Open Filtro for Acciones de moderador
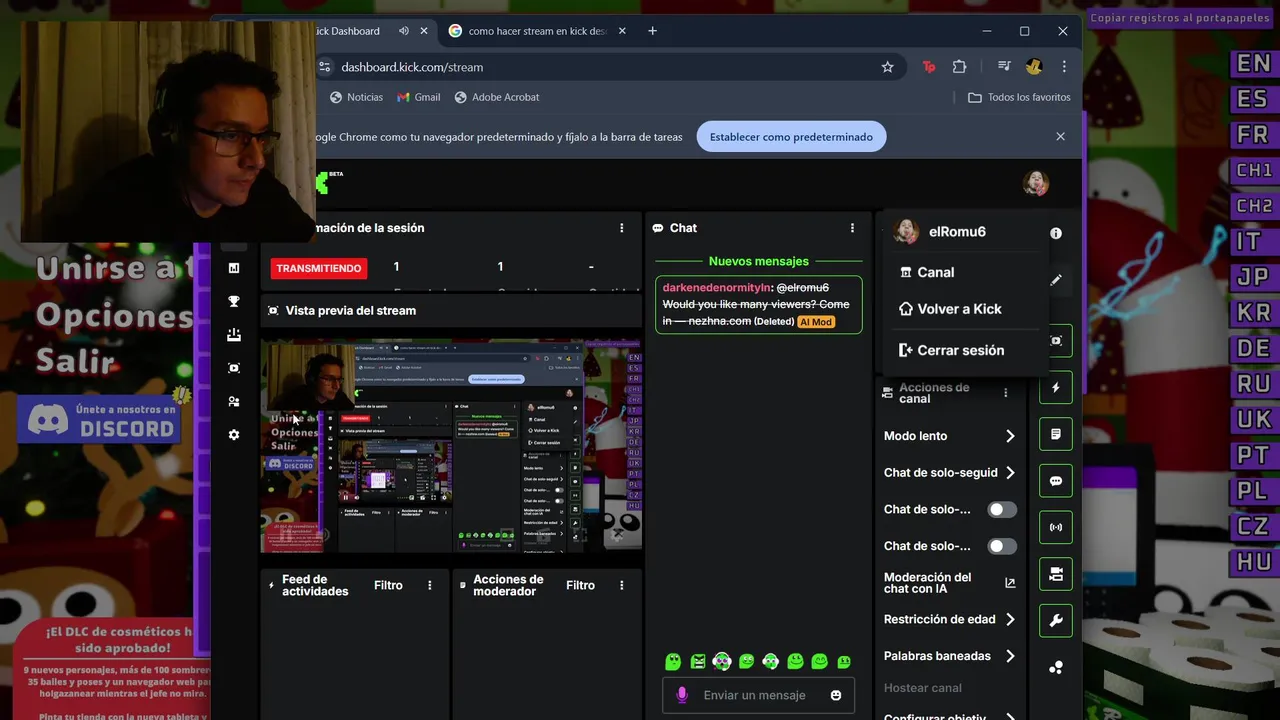 [x=580, y=585]
